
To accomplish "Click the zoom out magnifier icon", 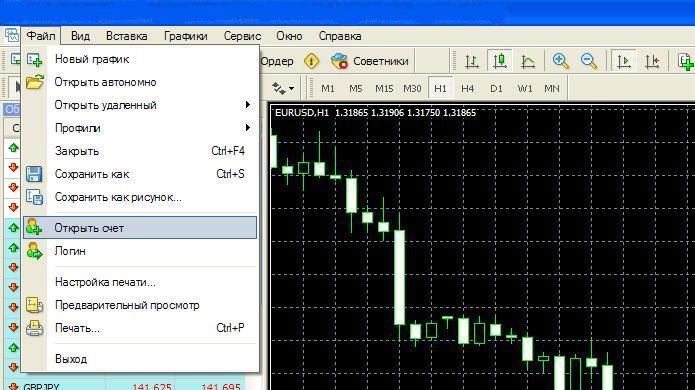I will pos(589,61).
